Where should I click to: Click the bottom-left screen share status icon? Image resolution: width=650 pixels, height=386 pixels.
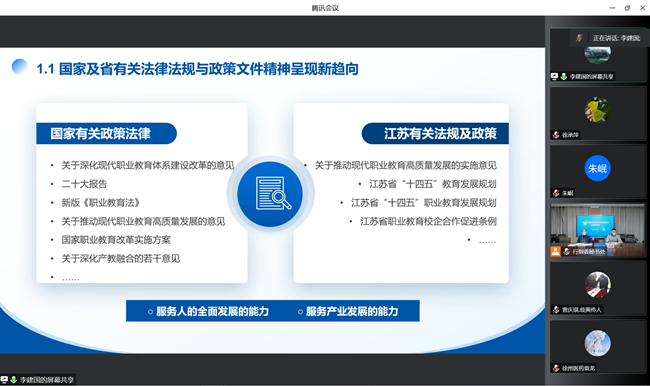pyautogui.click(x=4, y=379)
